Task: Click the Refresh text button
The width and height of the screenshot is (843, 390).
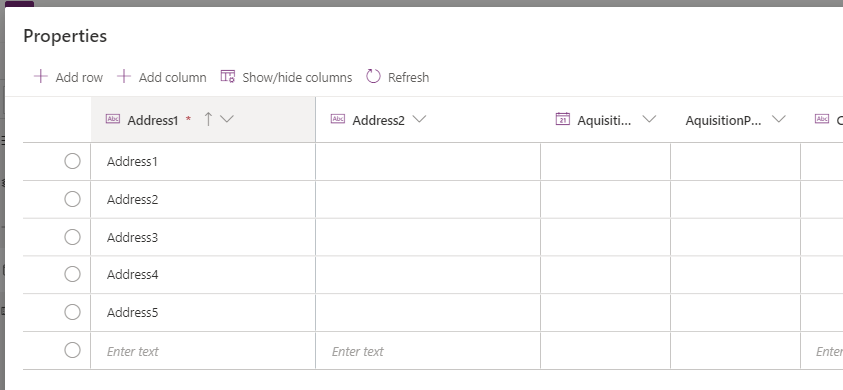Action: coord(409,77)
